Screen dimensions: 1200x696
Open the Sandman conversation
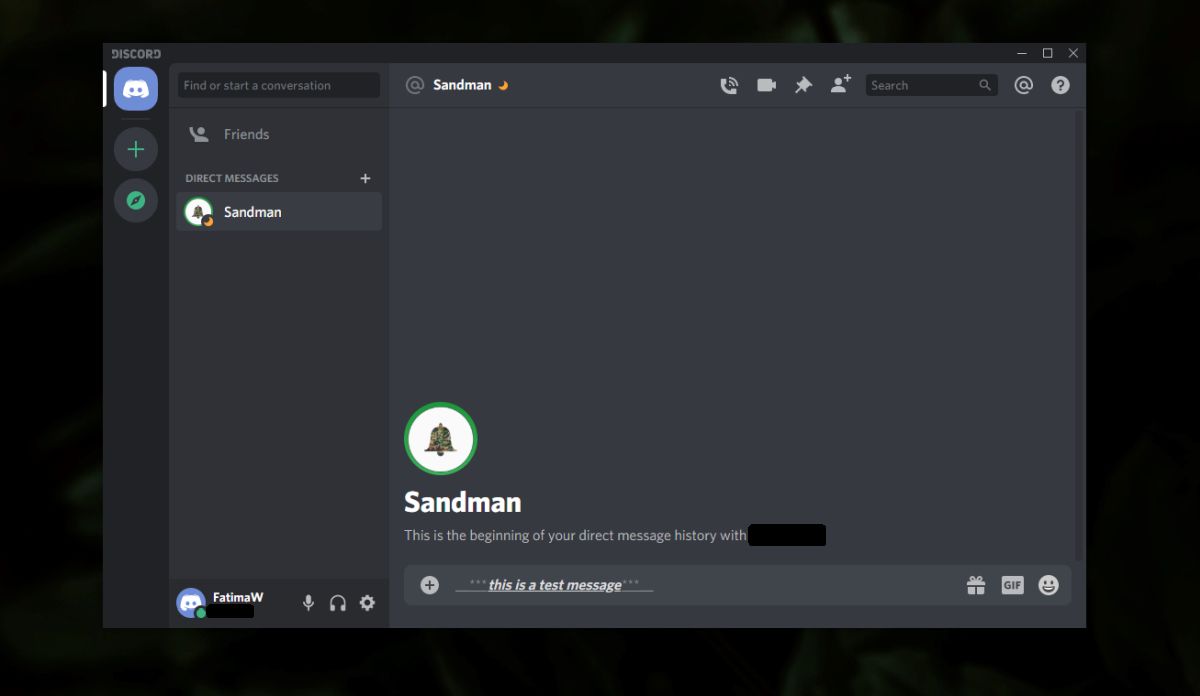point(253,211)
